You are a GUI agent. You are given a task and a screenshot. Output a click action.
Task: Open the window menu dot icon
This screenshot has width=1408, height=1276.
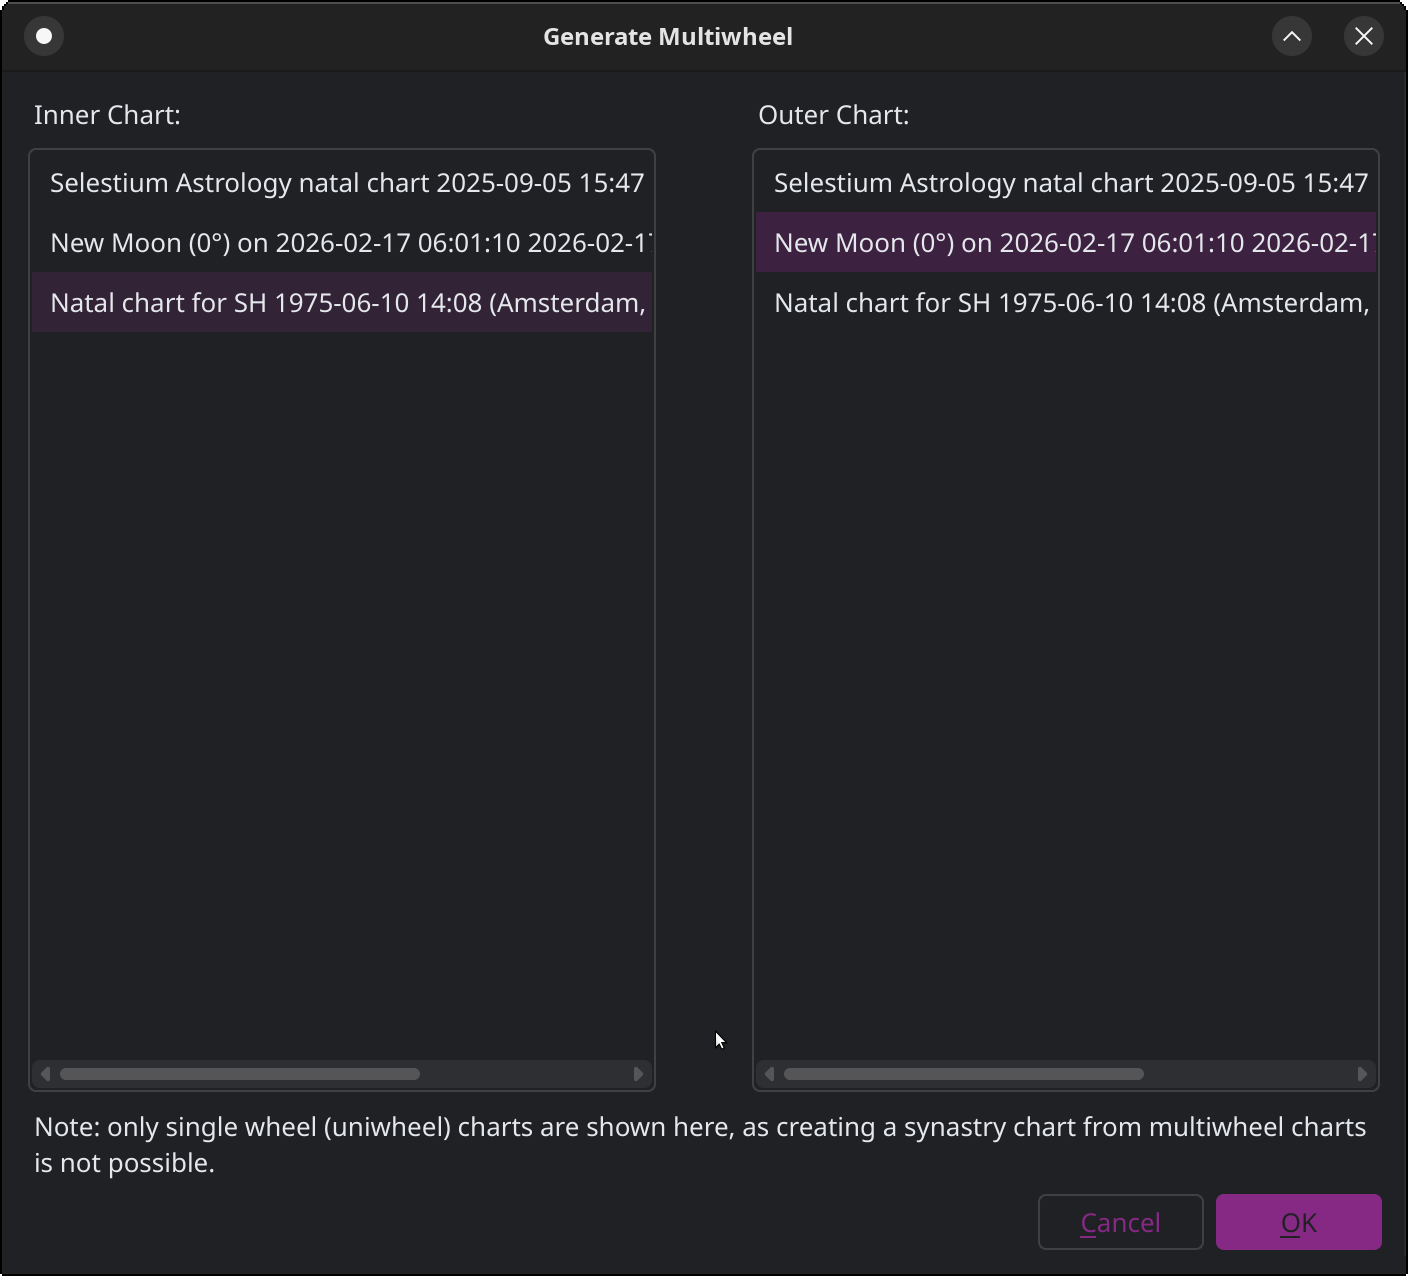point(44,36)
